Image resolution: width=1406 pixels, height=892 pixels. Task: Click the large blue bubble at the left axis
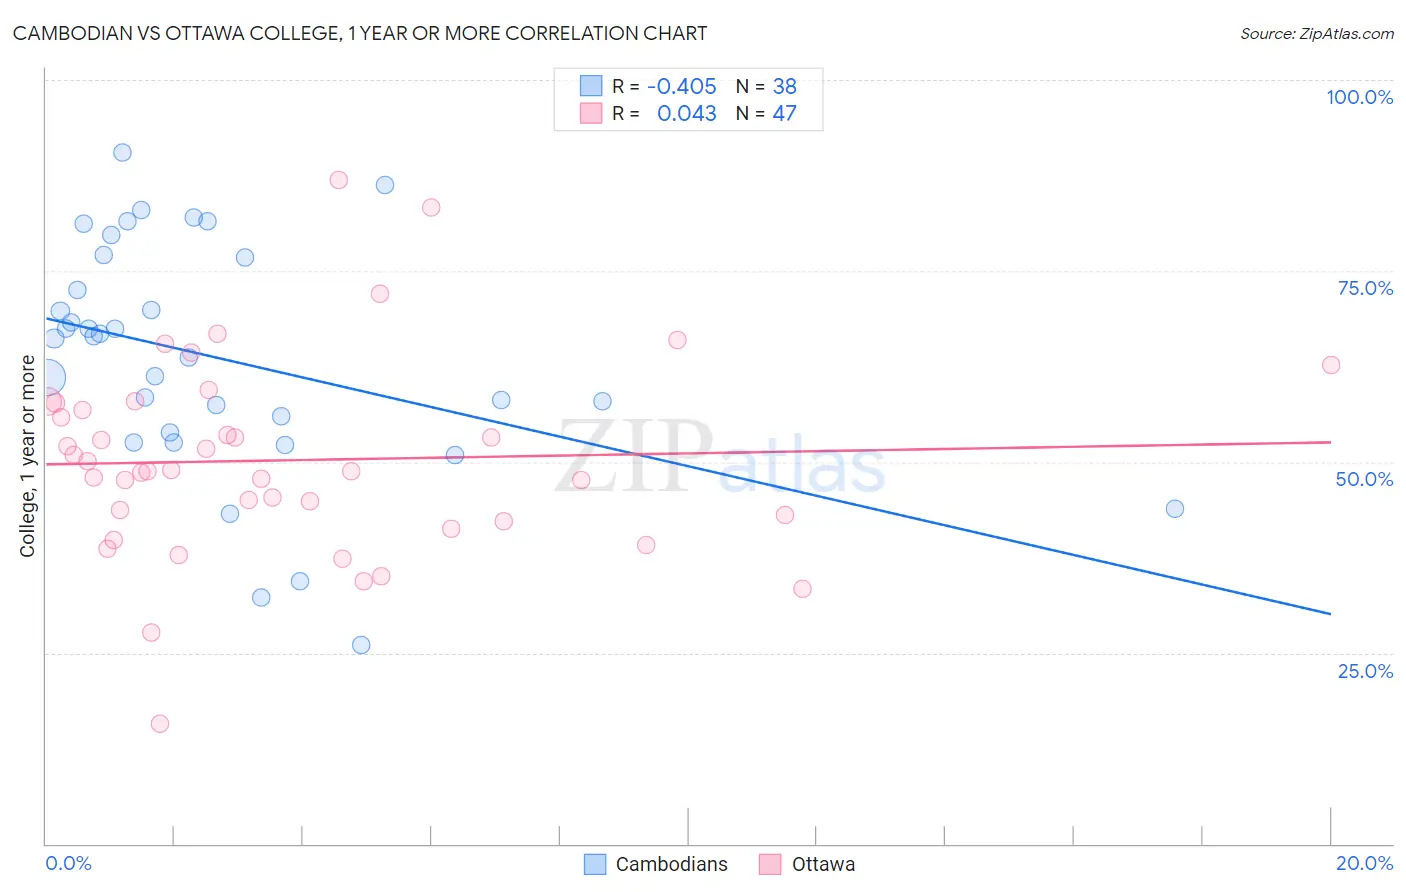click(46, 378)
